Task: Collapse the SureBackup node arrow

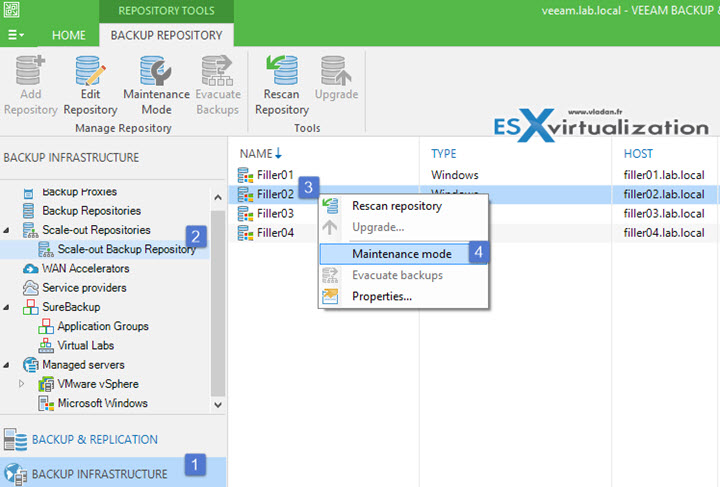Action: pos(6,308)
